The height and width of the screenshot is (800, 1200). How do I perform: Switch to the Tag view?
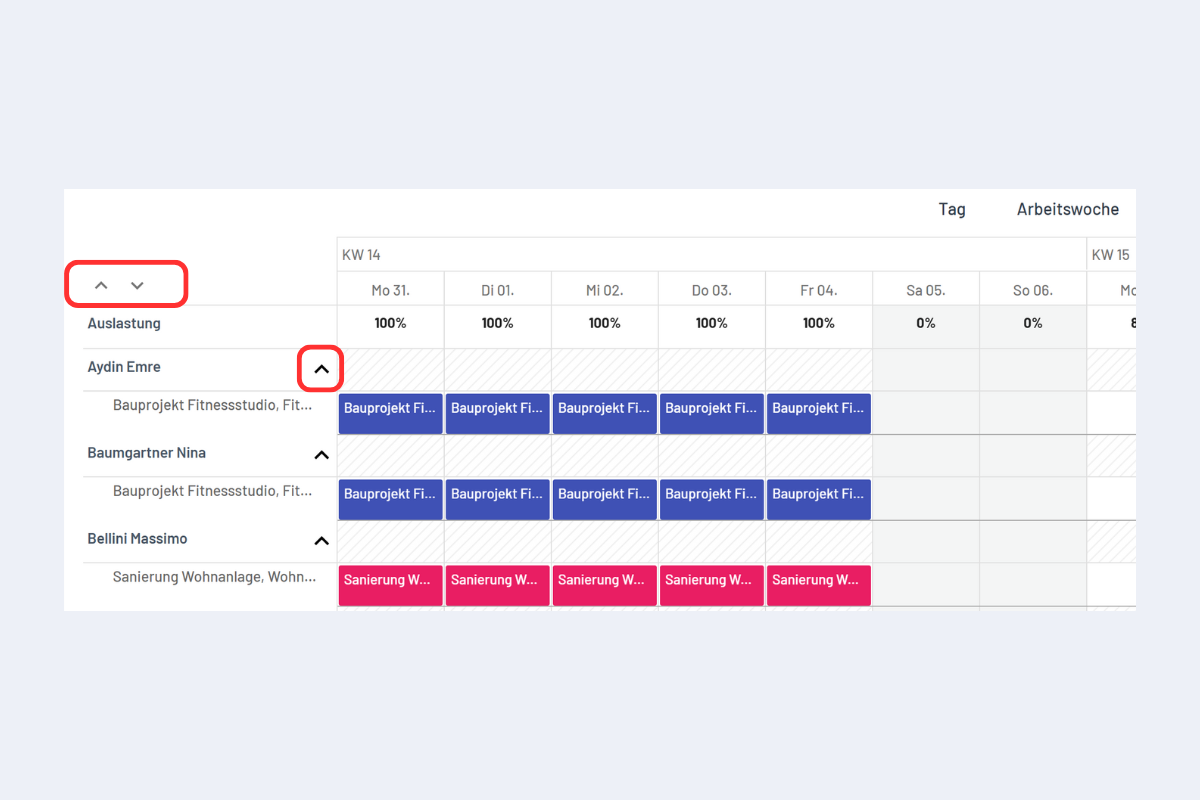[x=952, y=209]
